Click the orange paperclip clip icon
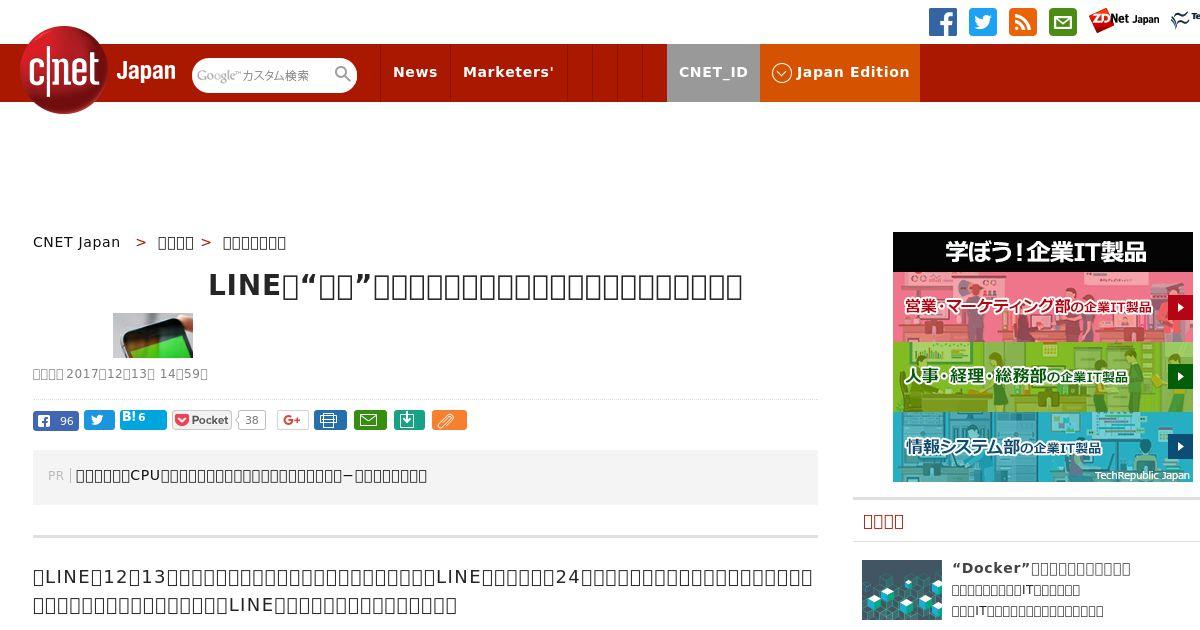This screenshot has height=630, width=1200. pyautogui.click(x=449, y=420)
